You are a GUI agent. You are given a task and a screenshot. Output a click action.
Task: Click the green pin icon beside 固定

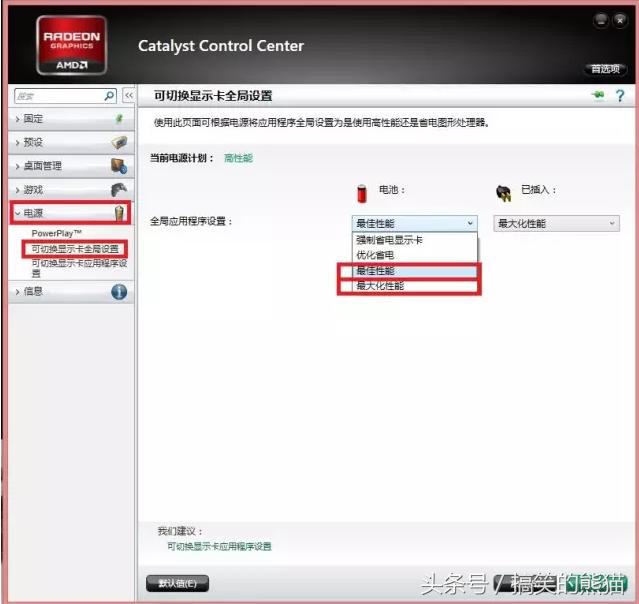(x=119, y=119)
